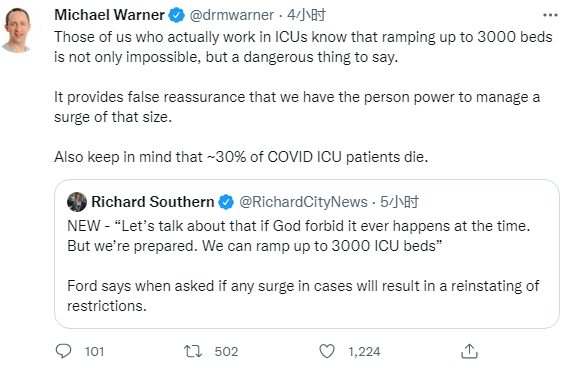Viewport: 574px width, 368px height.
Task: Open Richard Southern's small avatar
Action: [x=77, y=202]
